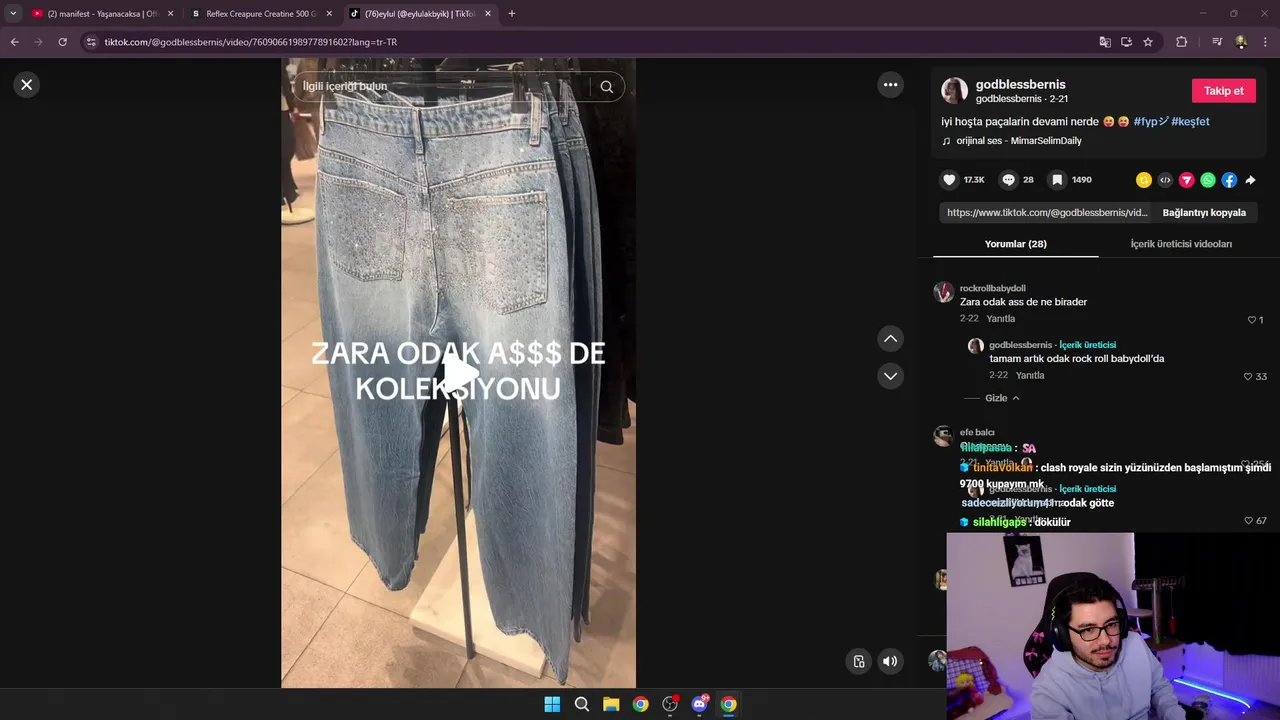Image resolution: width=1280 pixels, height=720 pixels.
Task: Collapse replies with 'Gizle'
Action: [x=1002, y=398]
